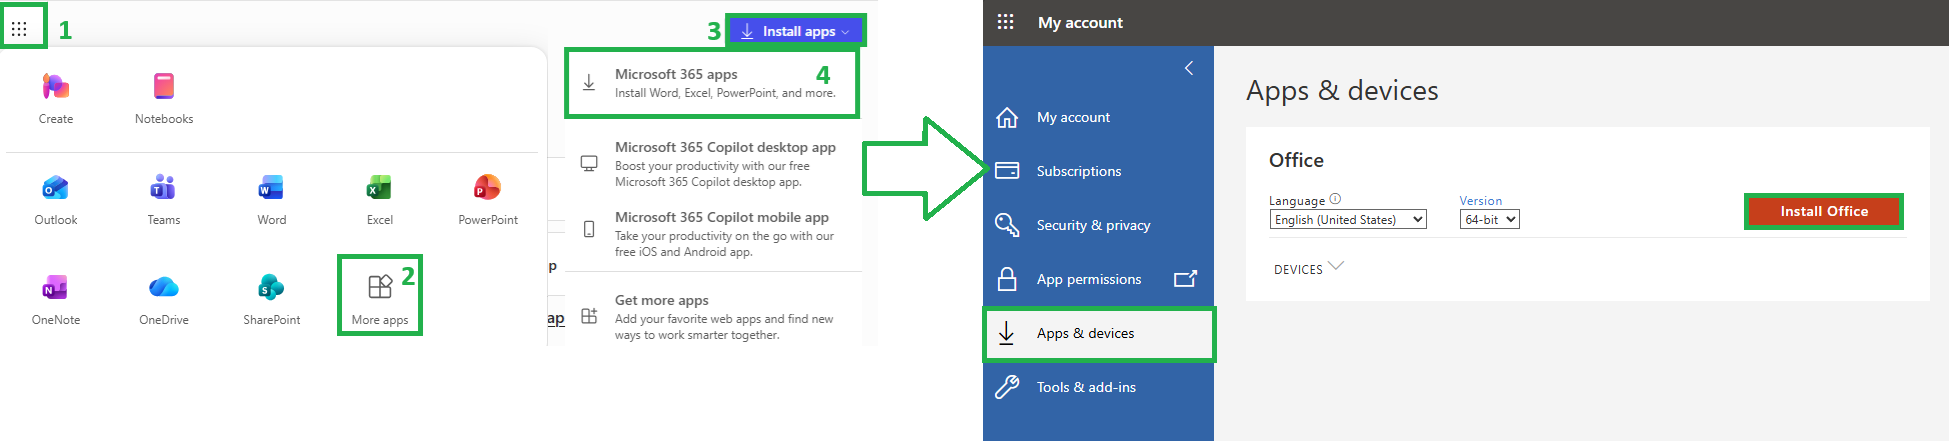Click the card icon next to Subscriptions
This screenshot has width=1949, height=441.
tap(1007, 171)
